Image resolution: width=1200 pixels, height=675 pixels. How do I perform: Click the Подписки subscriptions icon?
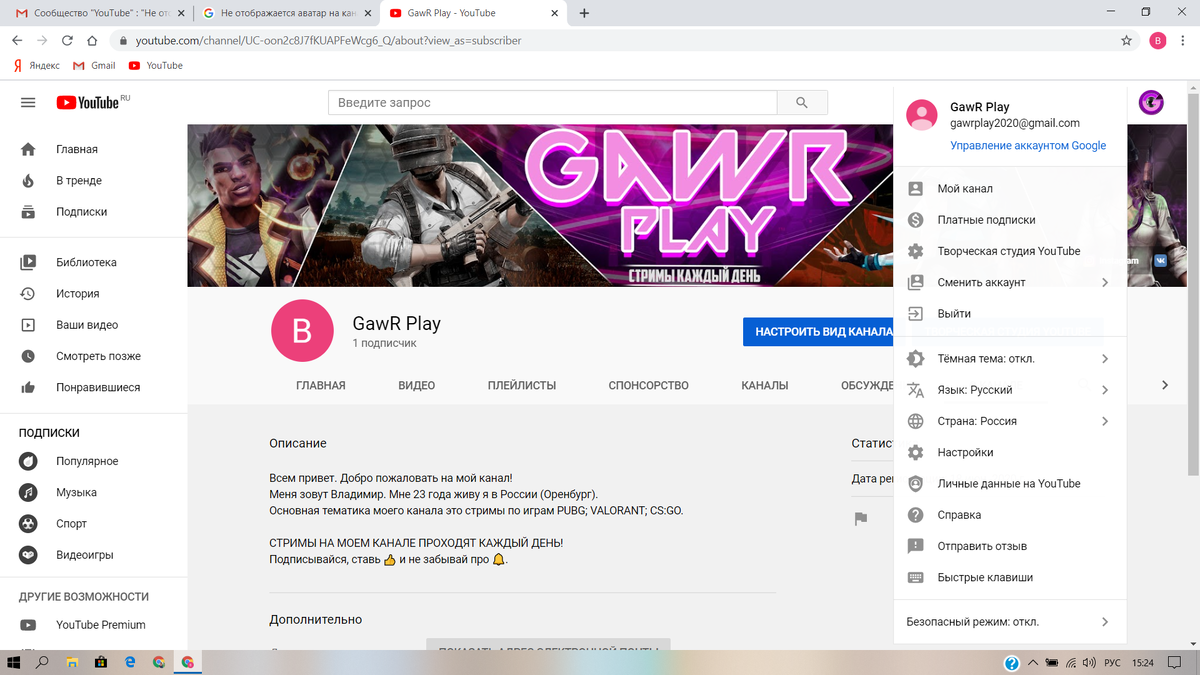click(28, 212)
